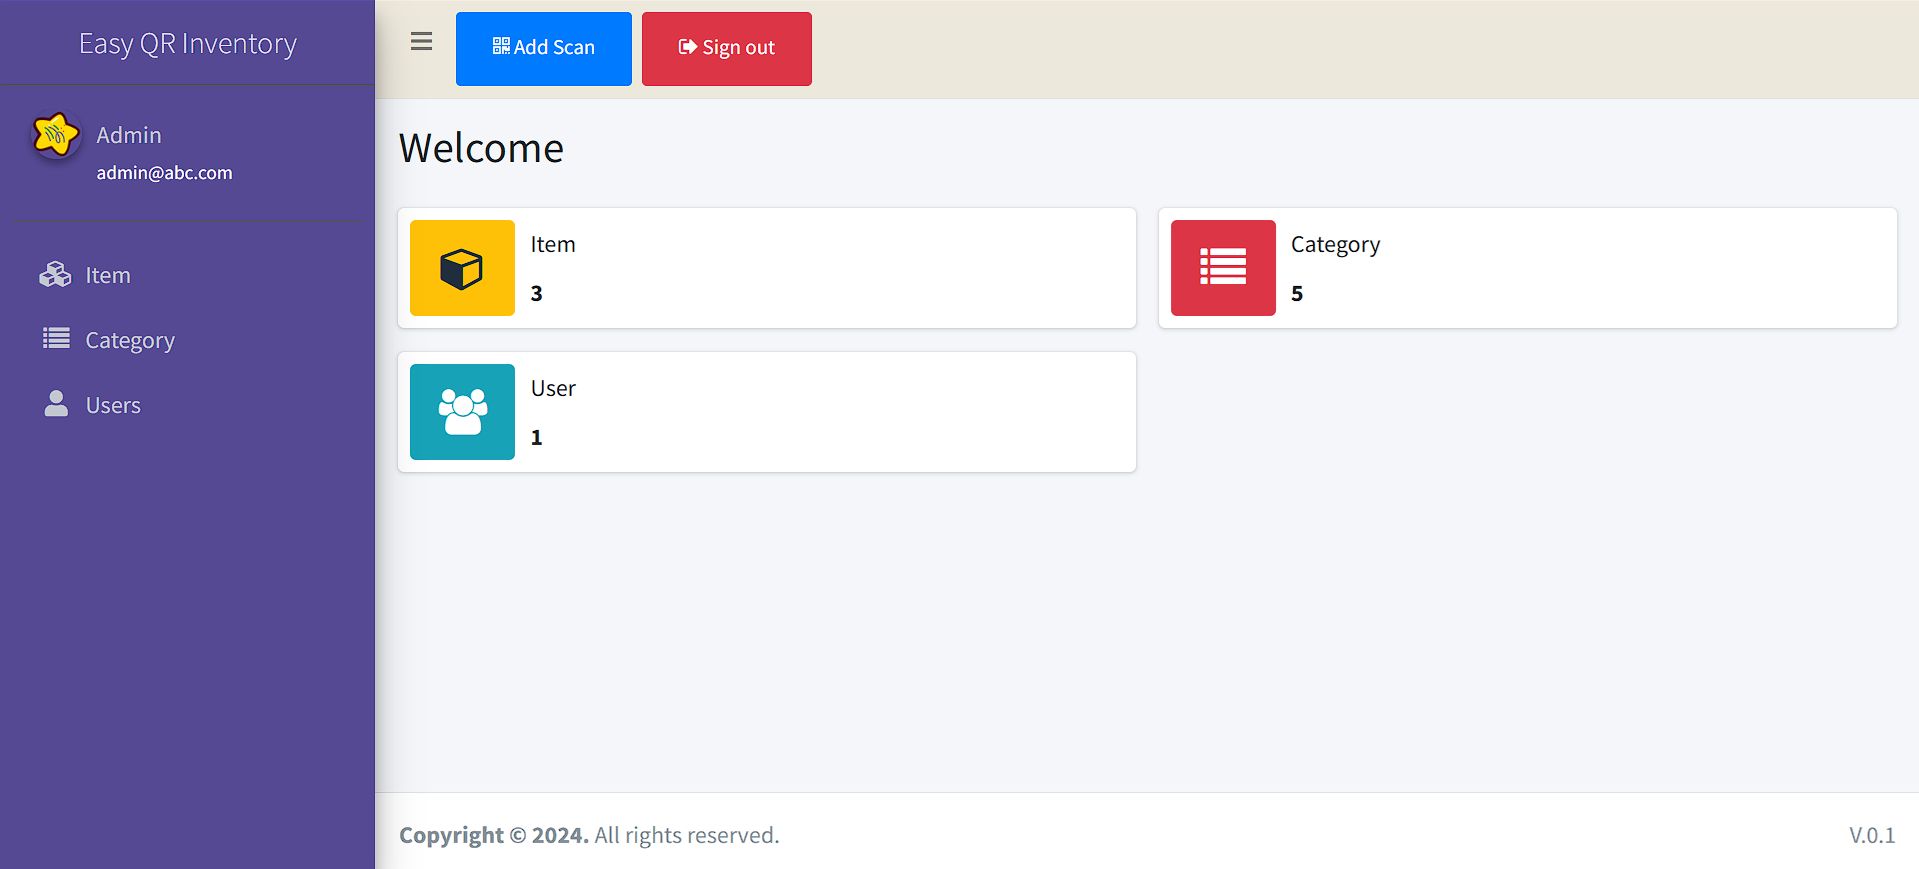Toggle the sidebar hamburger menu
The width and height of the screenshot is (1919, 869).
tap(421, 42)
